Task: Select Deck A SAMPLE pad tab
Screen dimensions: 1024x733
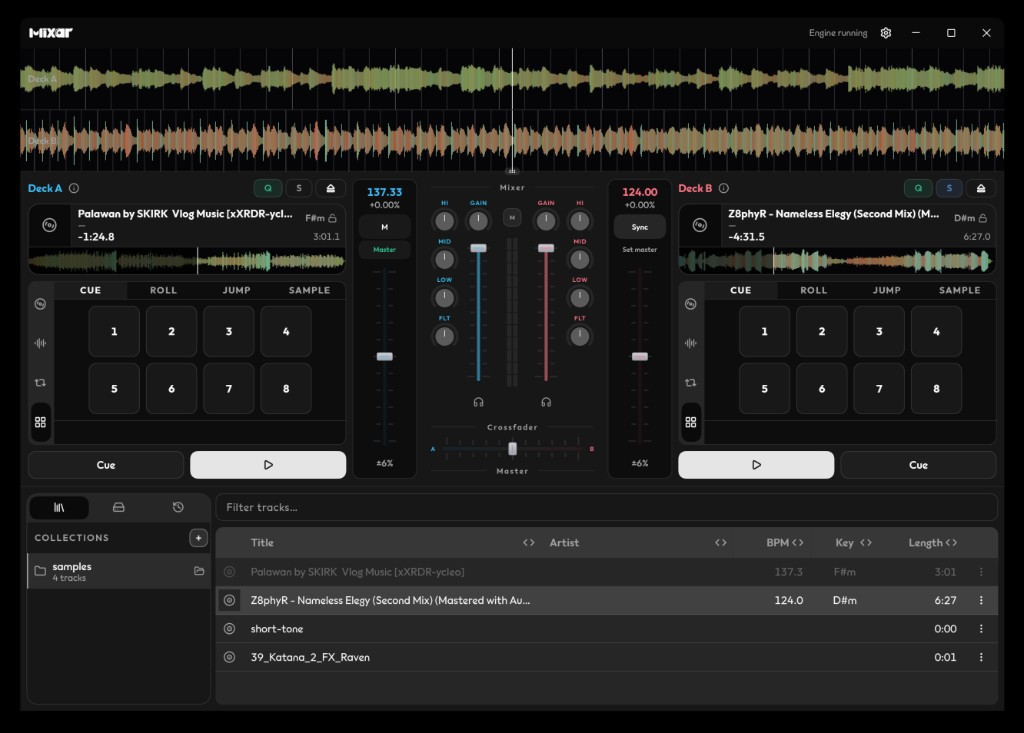Action: click(310, 290)
